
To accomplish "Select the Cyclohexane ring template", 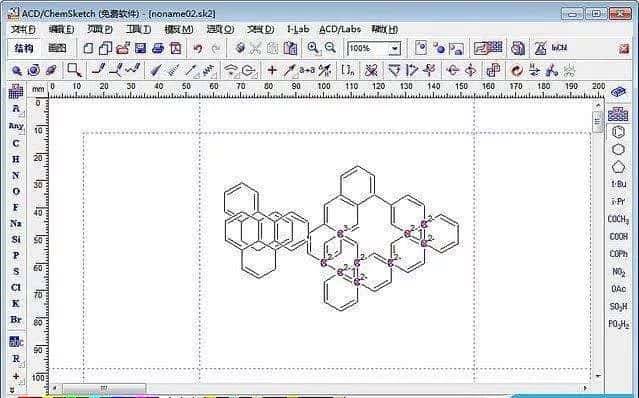I will click(x=618, y=150).
